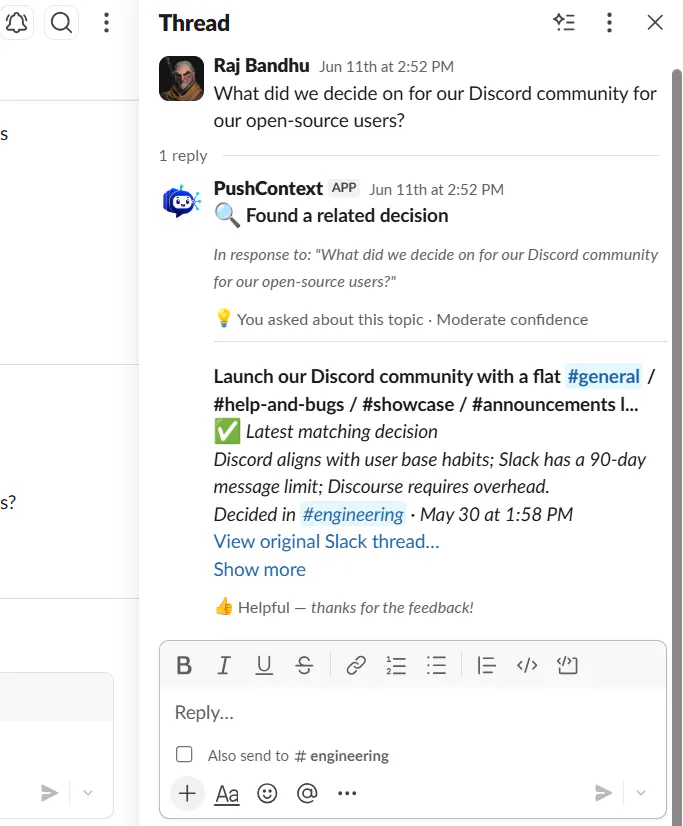Viewport: 683px width, 826px height.
Task: Open the emoji picker
Action: (267, 793)
